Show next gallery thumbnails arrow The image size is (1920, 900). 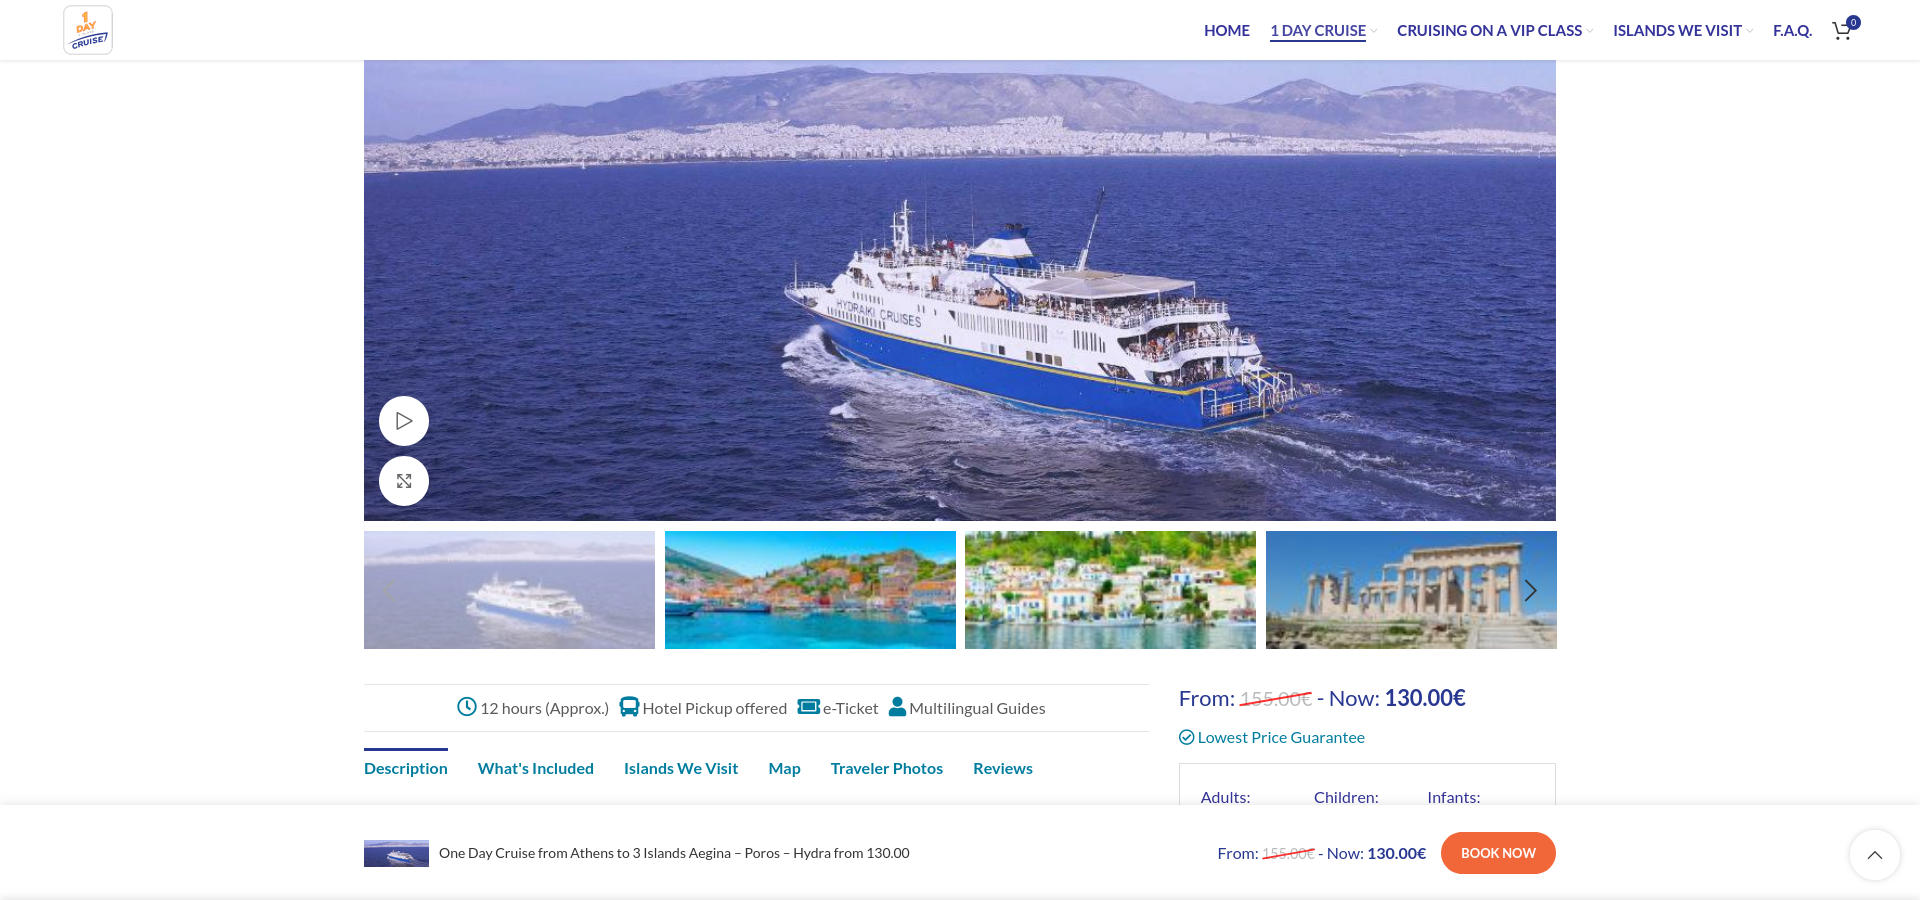pos(1530,590)
